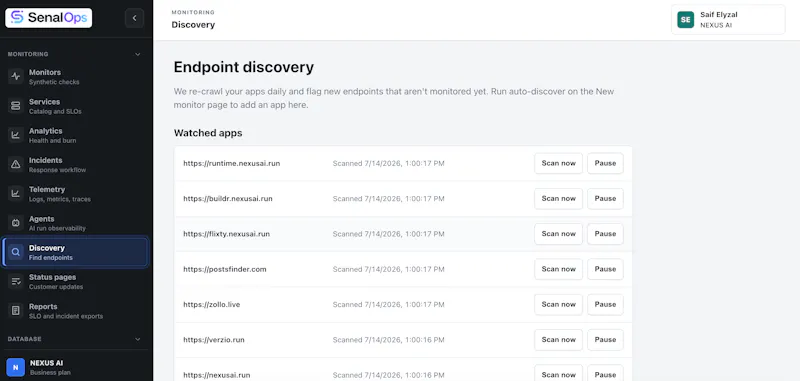This screenshot has height=381, width=800.
Task: Click https://buildr.nexusai.run URL text
Action: [228, 198]
